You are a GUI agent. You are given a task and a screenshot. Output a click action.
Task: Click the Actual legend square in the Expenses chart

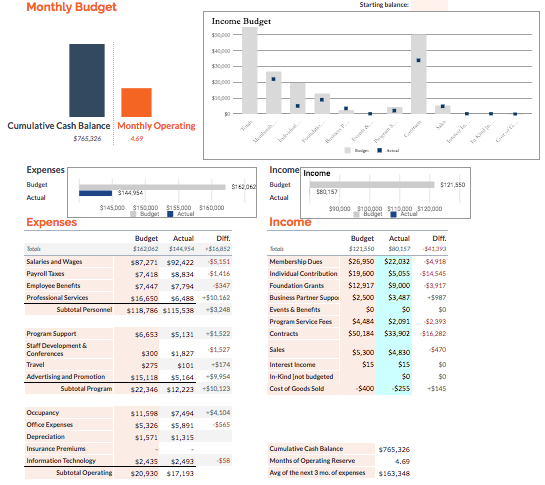170,214
